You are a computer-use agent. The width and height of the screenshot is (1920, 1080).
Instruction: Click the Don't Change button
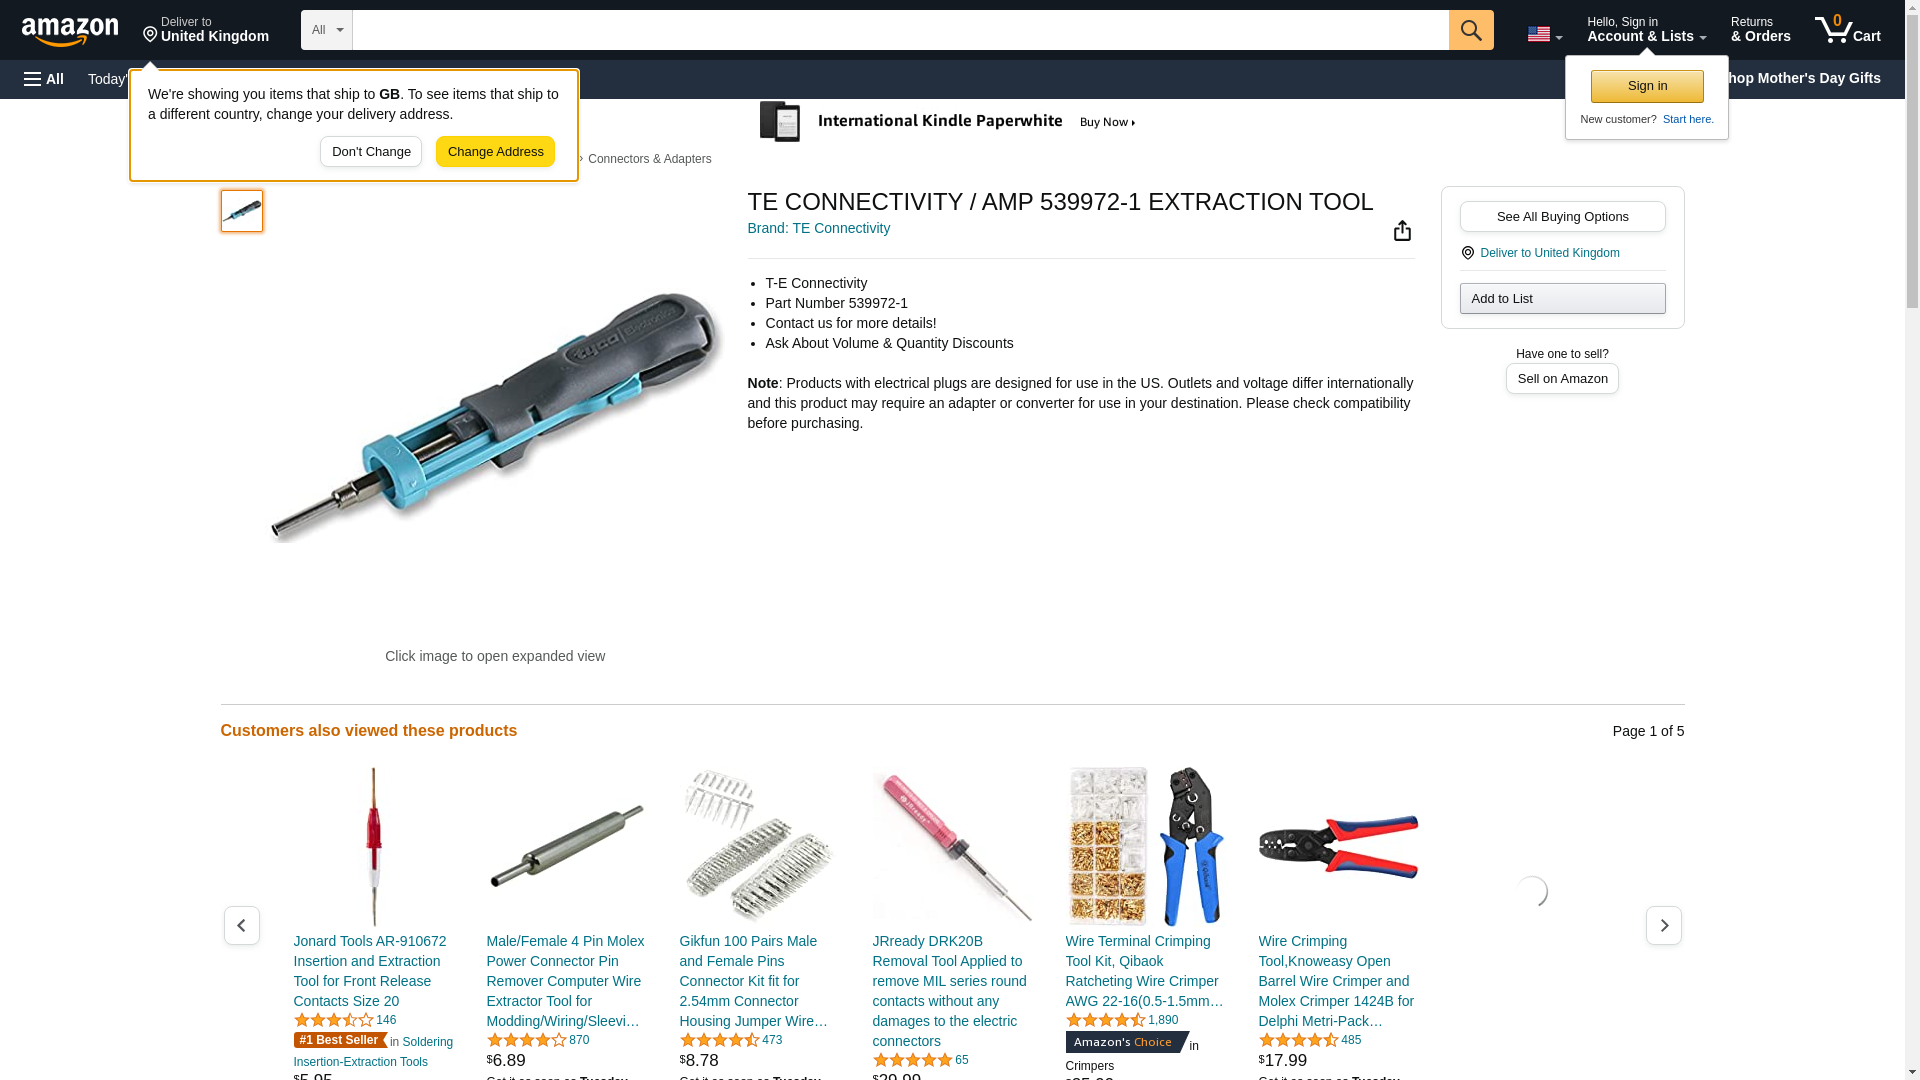point(371,152)
